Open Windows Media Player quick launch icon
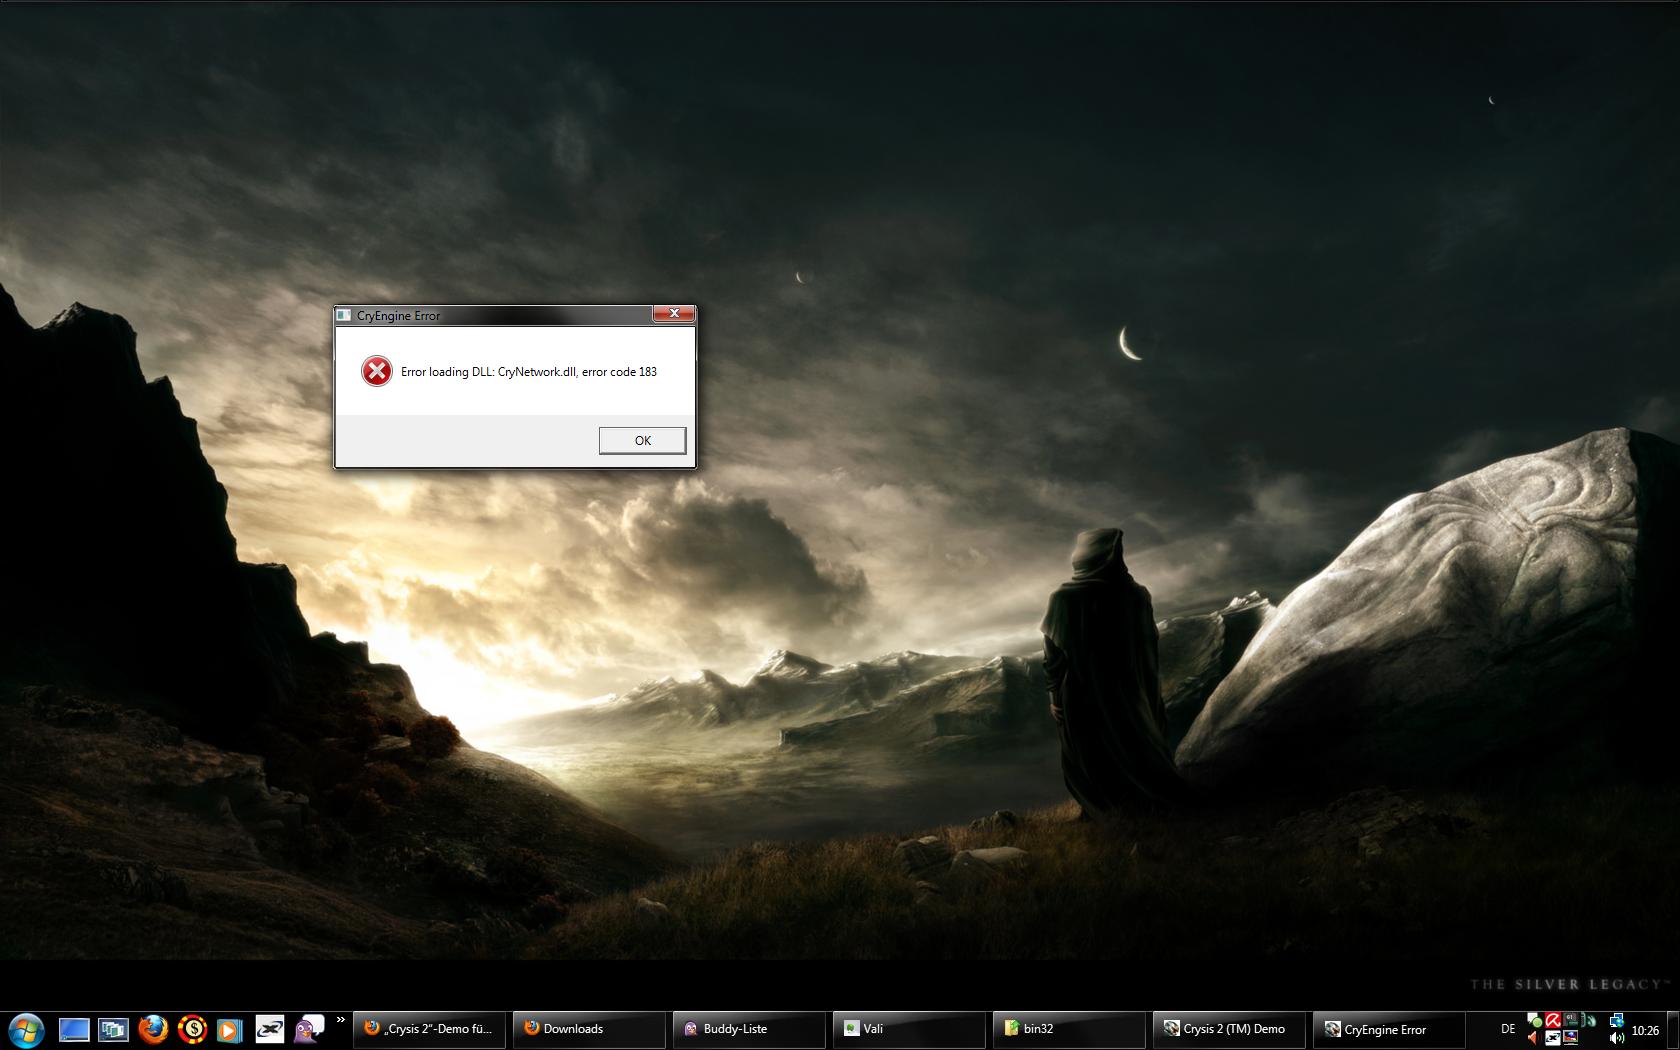Screen dimensions: 1680x1050 (x=230, y=1029)
